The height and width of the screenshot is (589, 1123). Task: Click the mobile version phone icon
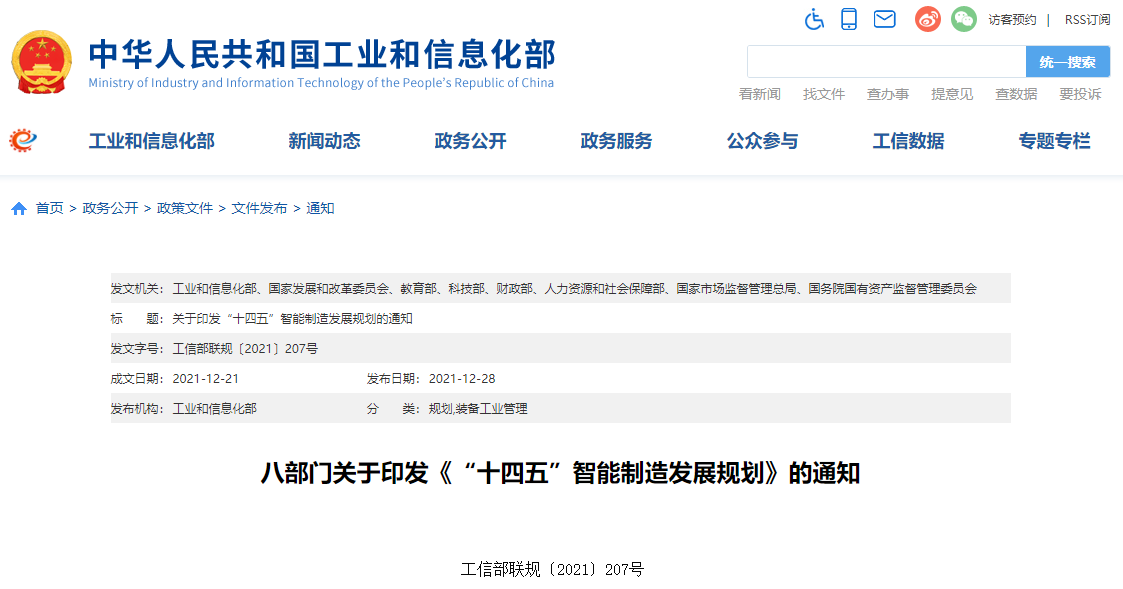tap(848, 19)
